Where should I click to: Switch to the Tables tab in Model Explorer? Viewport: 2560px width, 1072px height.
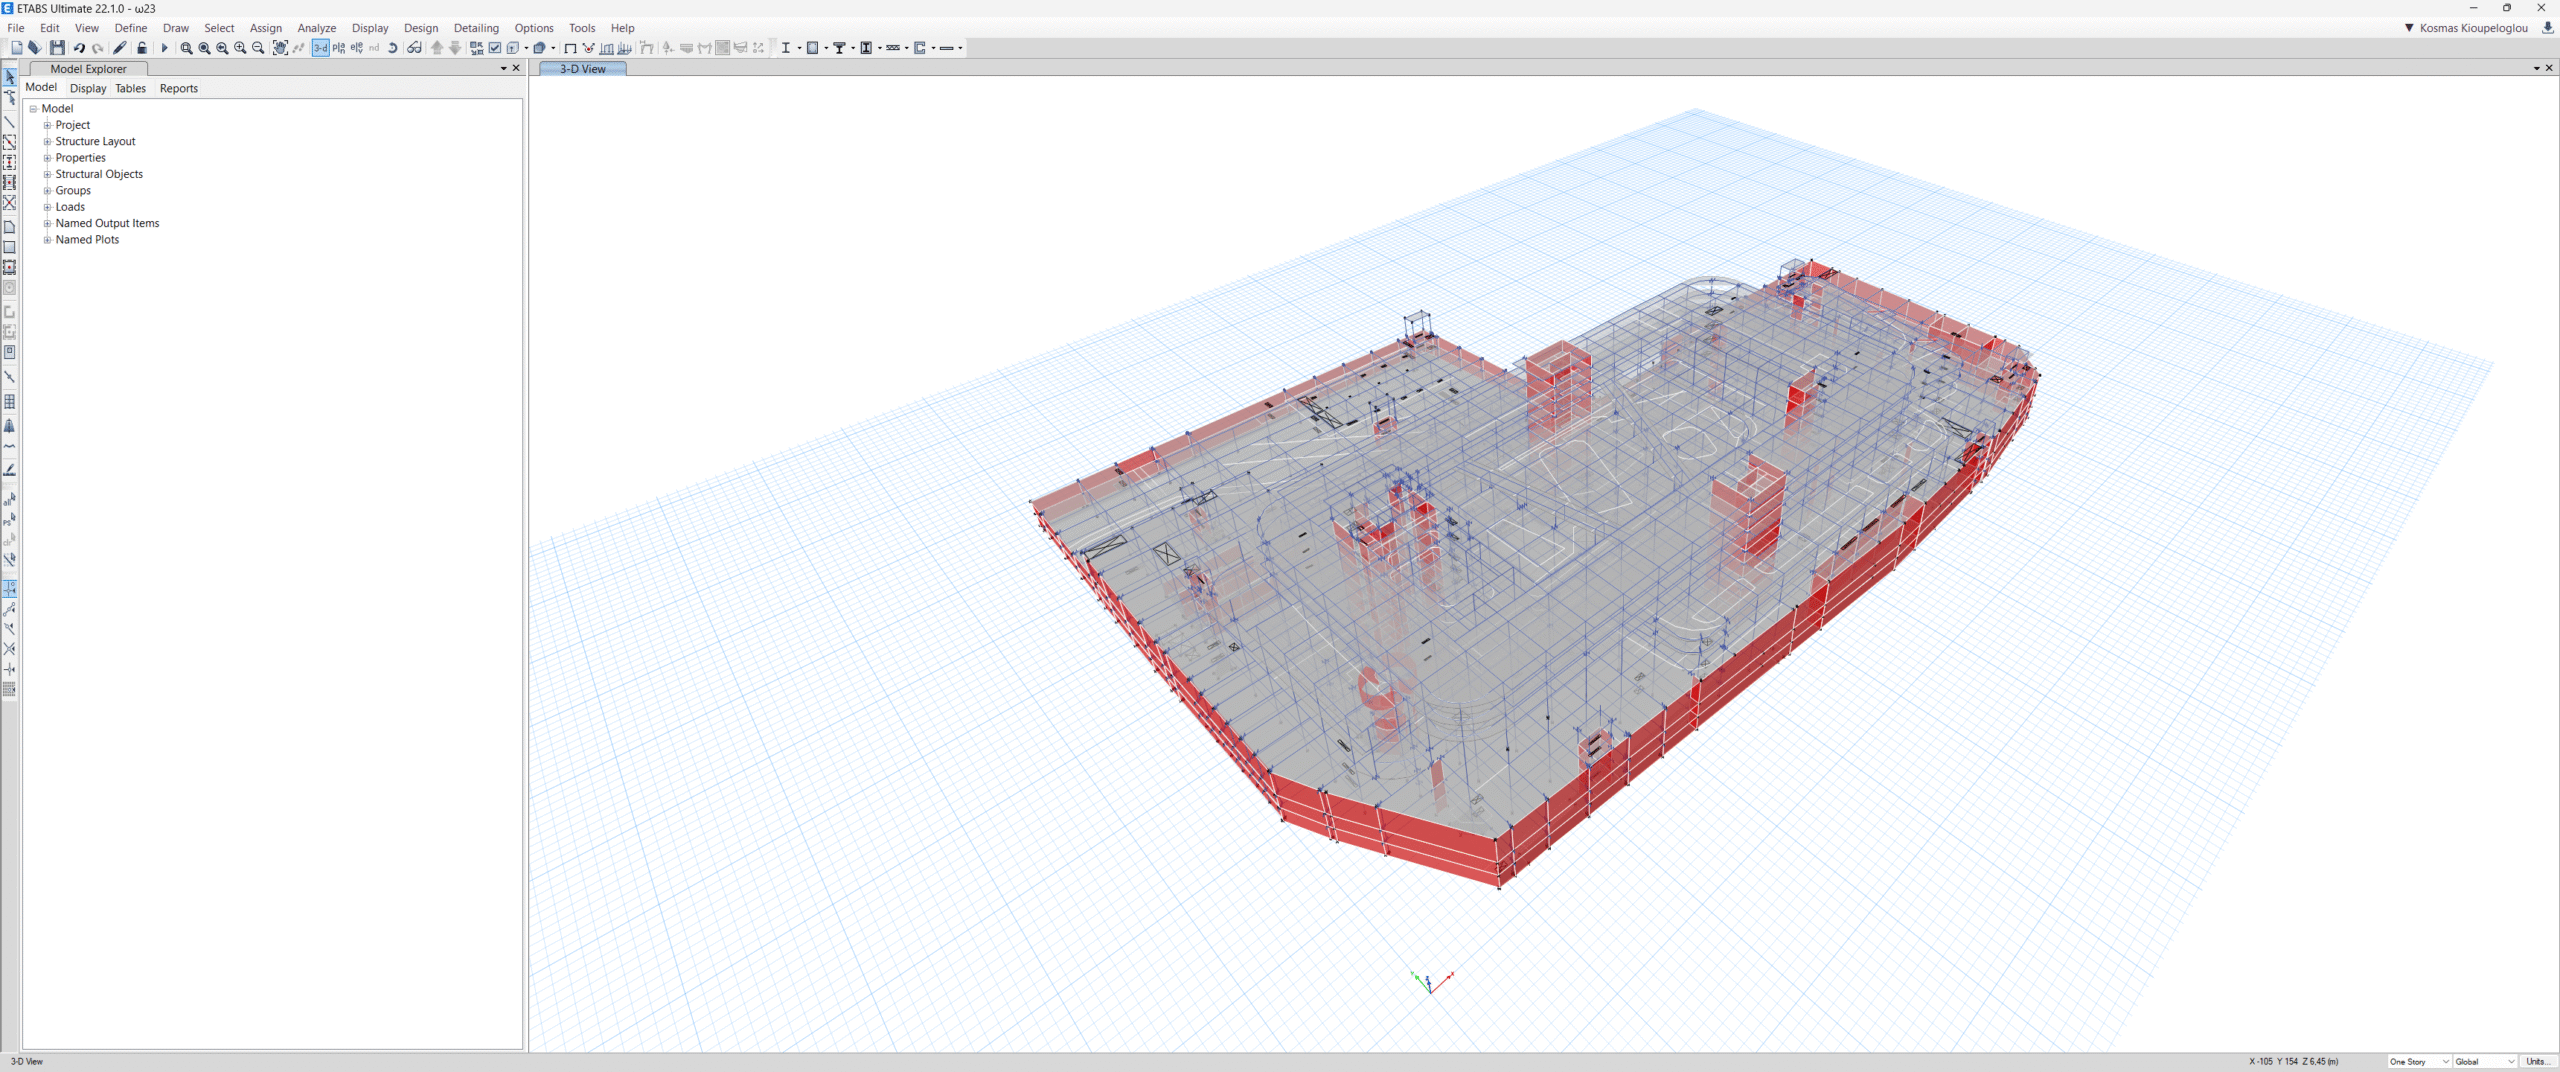coord(130,88)
